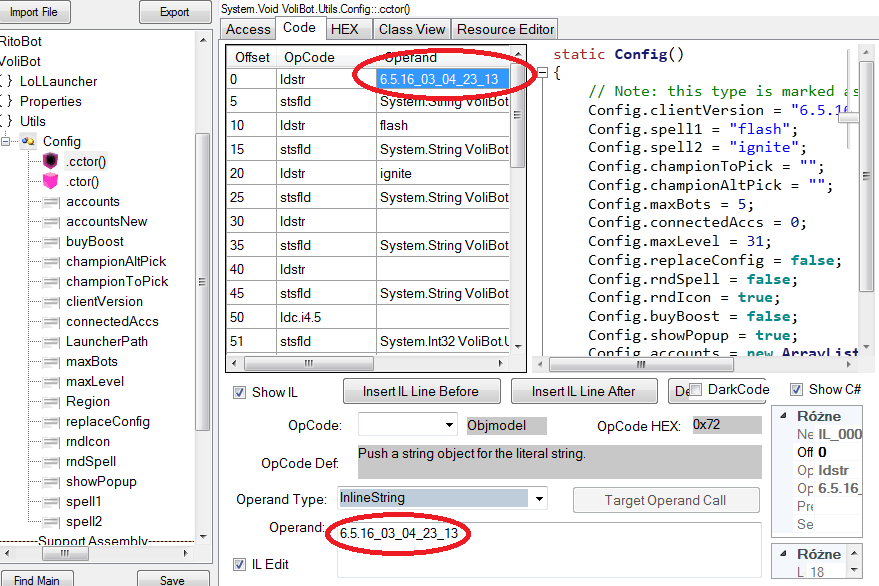The image size is (879, 586).
Task: Click the Target Operand Call button
Action: pos(665,500)
